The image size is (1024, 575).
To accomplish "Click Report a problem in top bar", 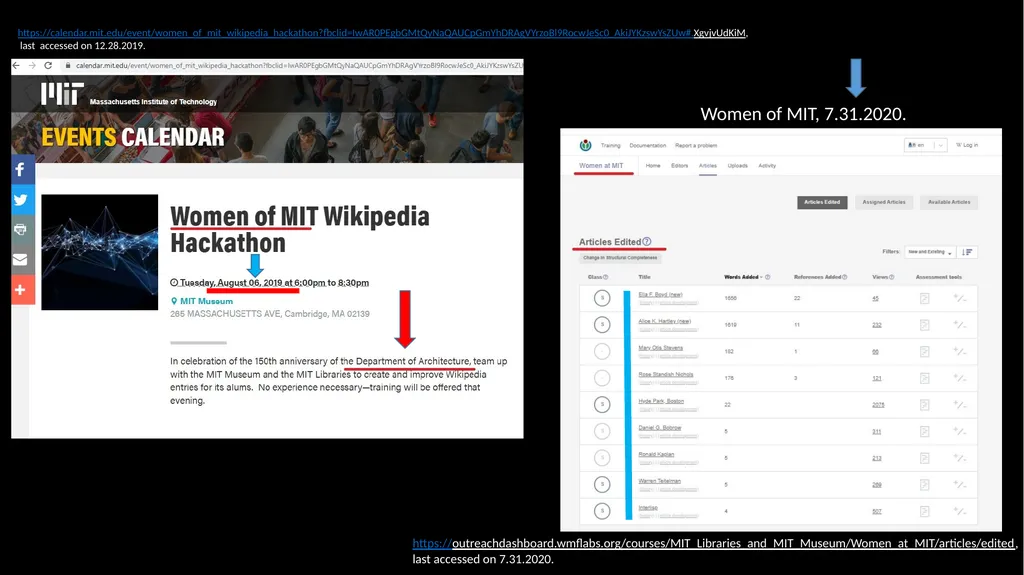I will click(x=696, y=146).
